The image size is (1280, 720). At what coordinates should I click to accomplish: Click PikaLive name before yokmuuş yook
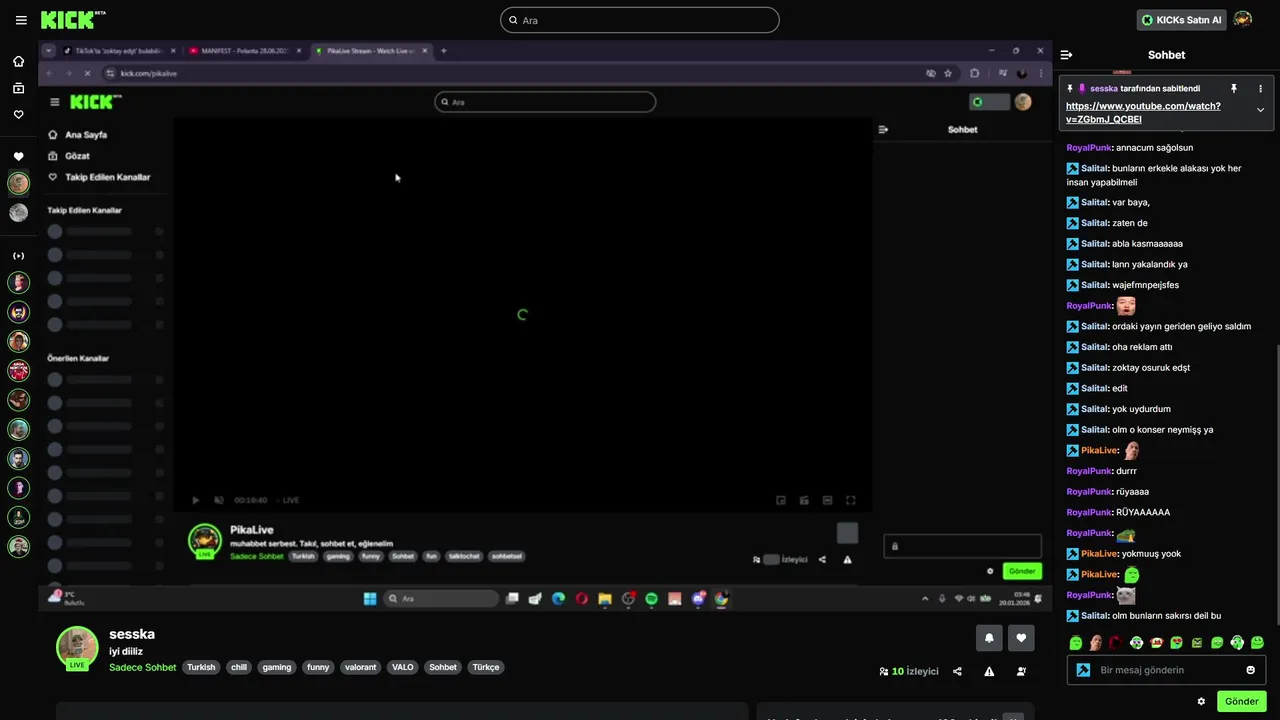point(1098,554)
